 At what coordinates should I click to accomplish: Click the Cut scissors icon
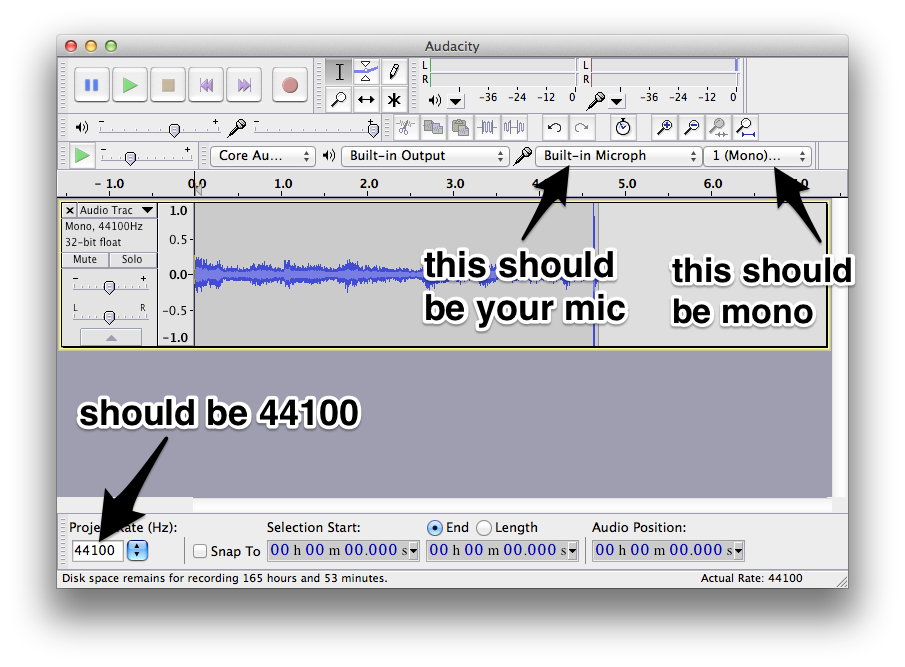click(406, 127)
